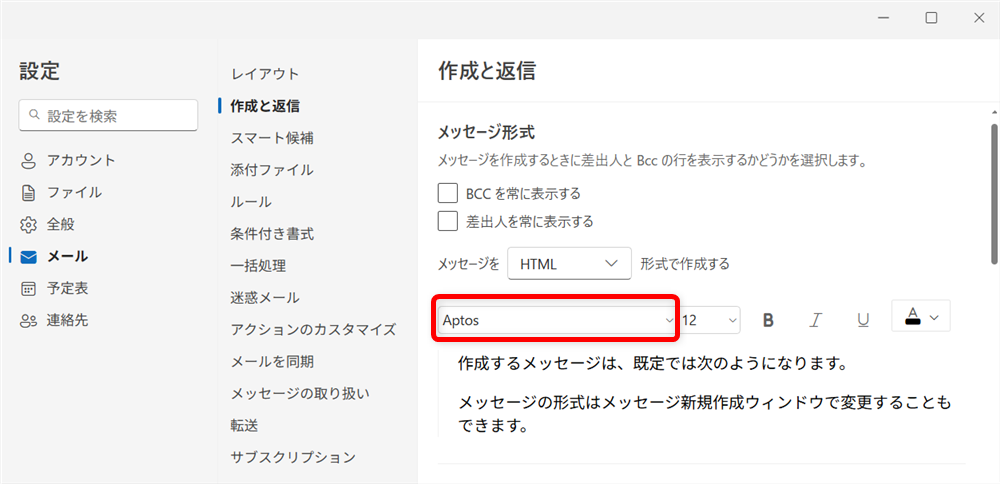Toggle the Underline formatting icon
This screenshot has width=1000, height=484.
tap(863, 320)
